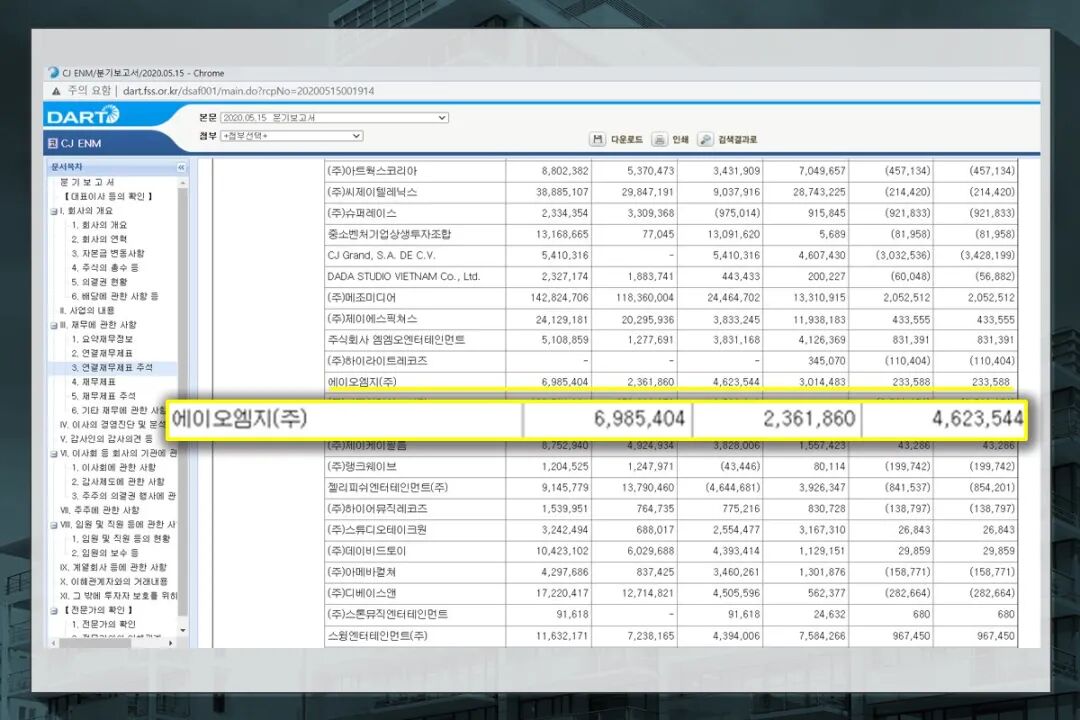Click the 다운로드 download button label

(627, 139)
